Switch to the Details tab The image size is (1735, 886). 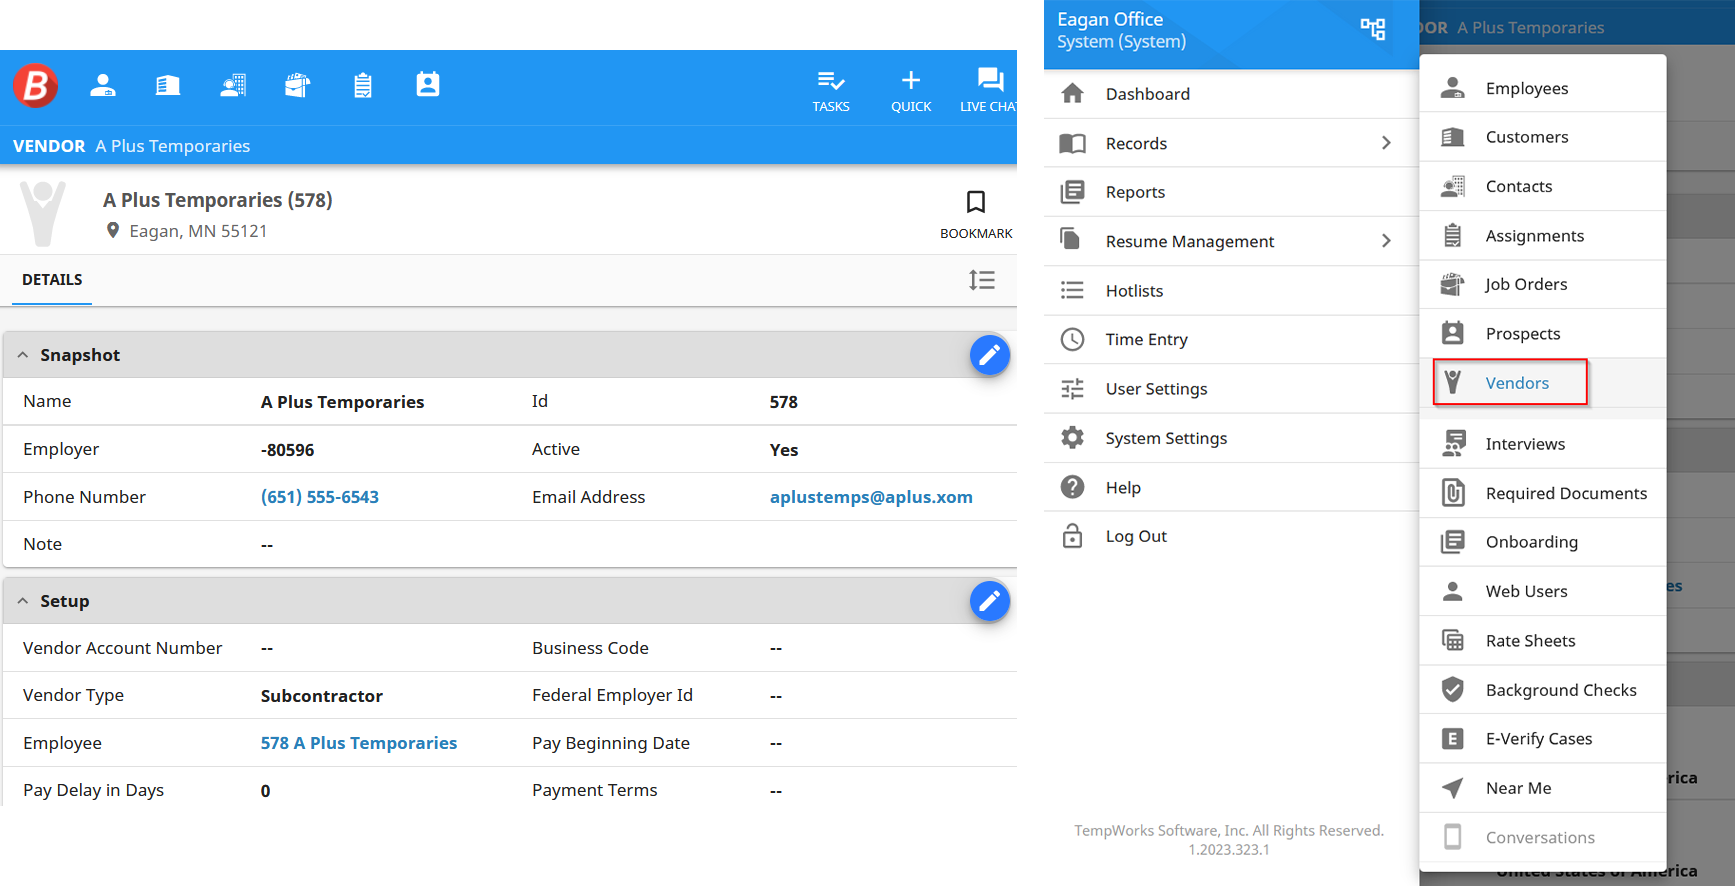52,280
